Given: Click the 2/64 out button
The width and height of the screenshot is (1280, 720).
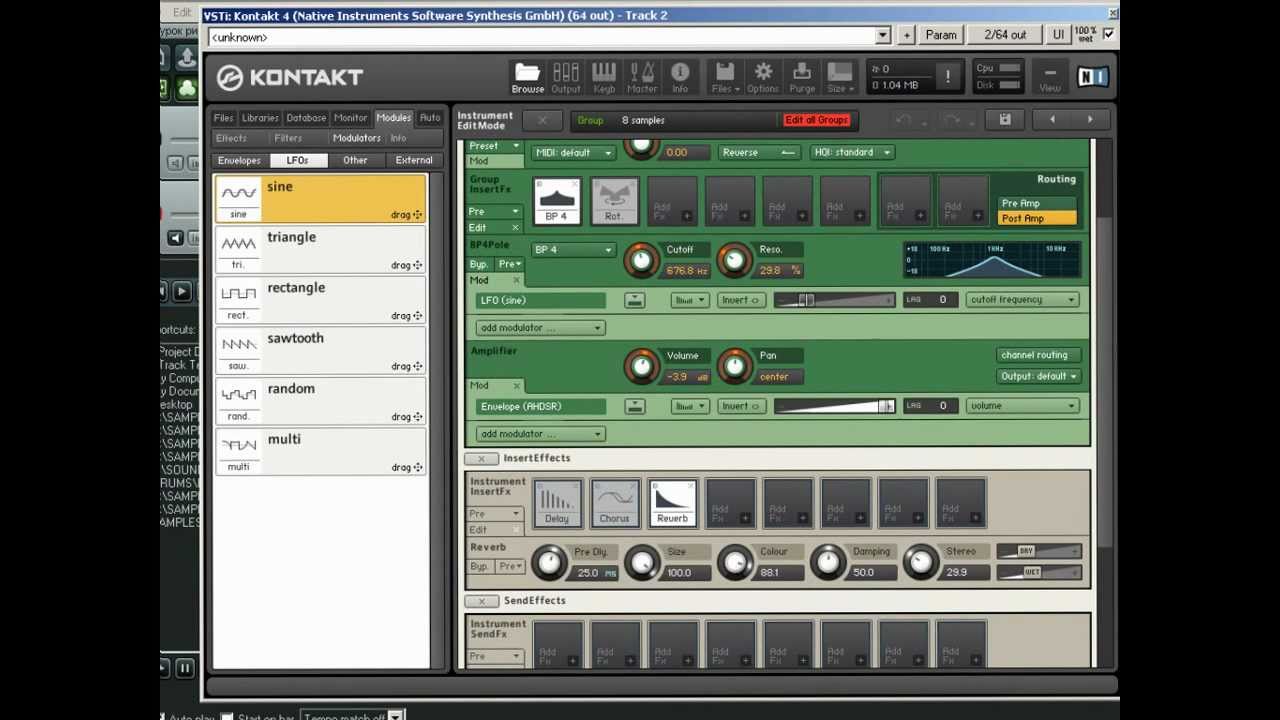Looking at the screenshot, I should point(1005,35).
